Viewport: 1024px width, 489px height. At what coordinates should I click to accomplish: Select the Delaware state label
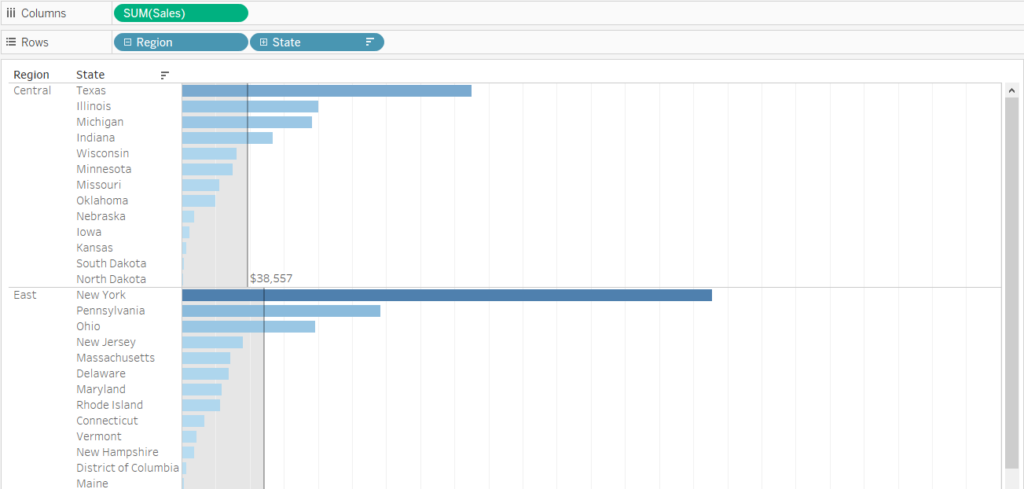click(101, 373)
